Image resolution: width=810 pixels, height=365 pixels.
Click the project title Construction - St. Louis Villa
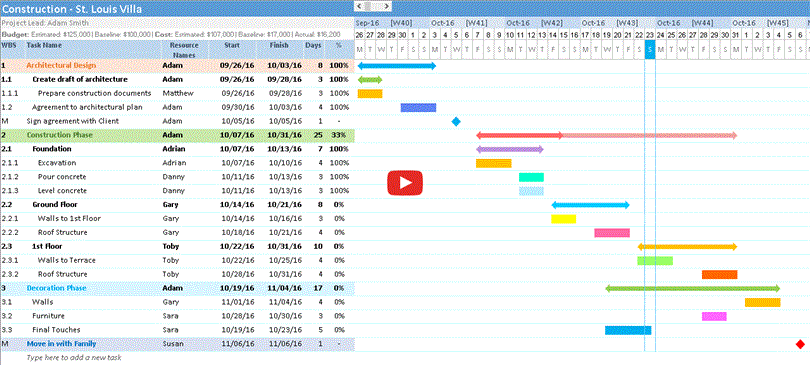(72, 9)
